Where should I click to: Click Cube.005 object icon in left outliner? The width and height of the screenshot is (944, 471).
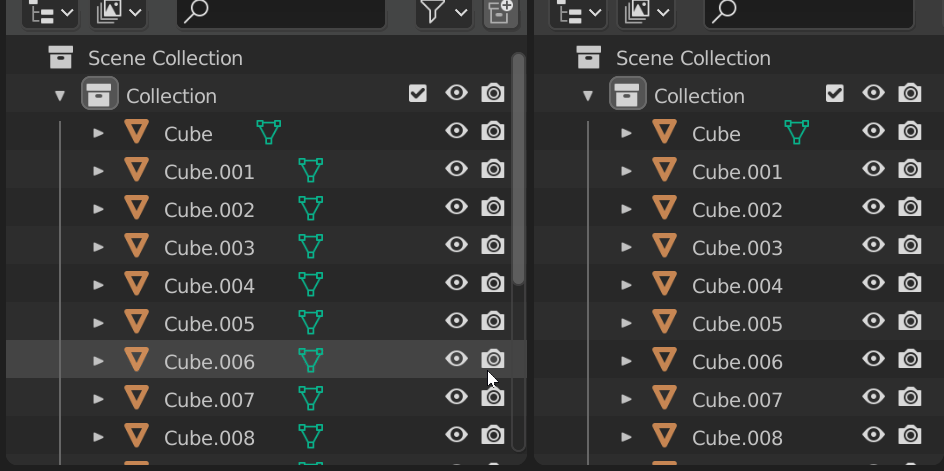click(x=137, y=321)
